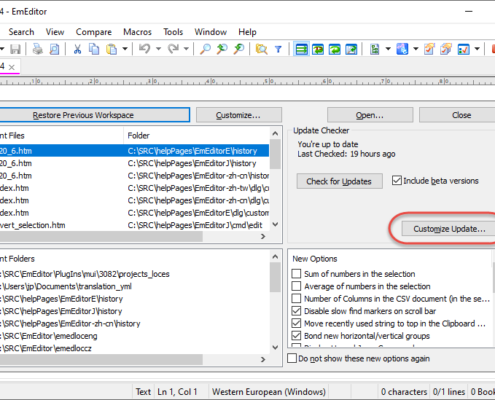
Task: Open Print Preview from the toolbar
Action: click(x=54, y=49)
